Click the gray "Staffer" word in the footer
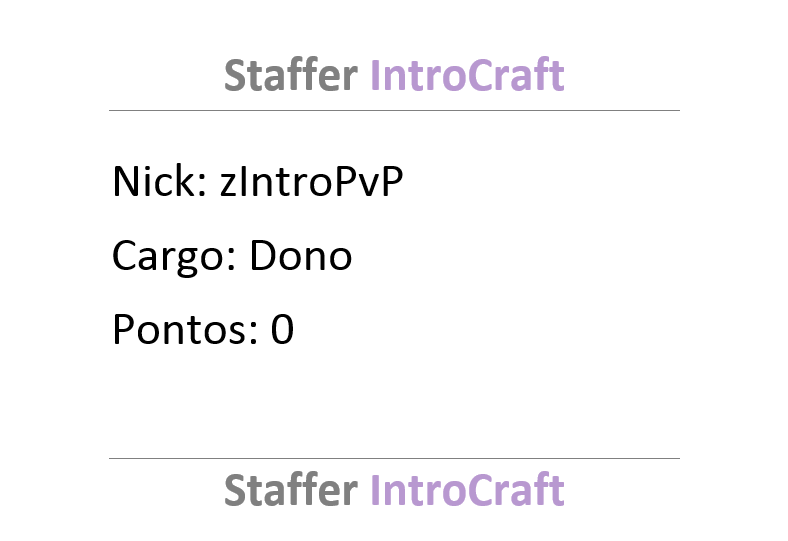The image size is (788, 541). tap(290, 490)
